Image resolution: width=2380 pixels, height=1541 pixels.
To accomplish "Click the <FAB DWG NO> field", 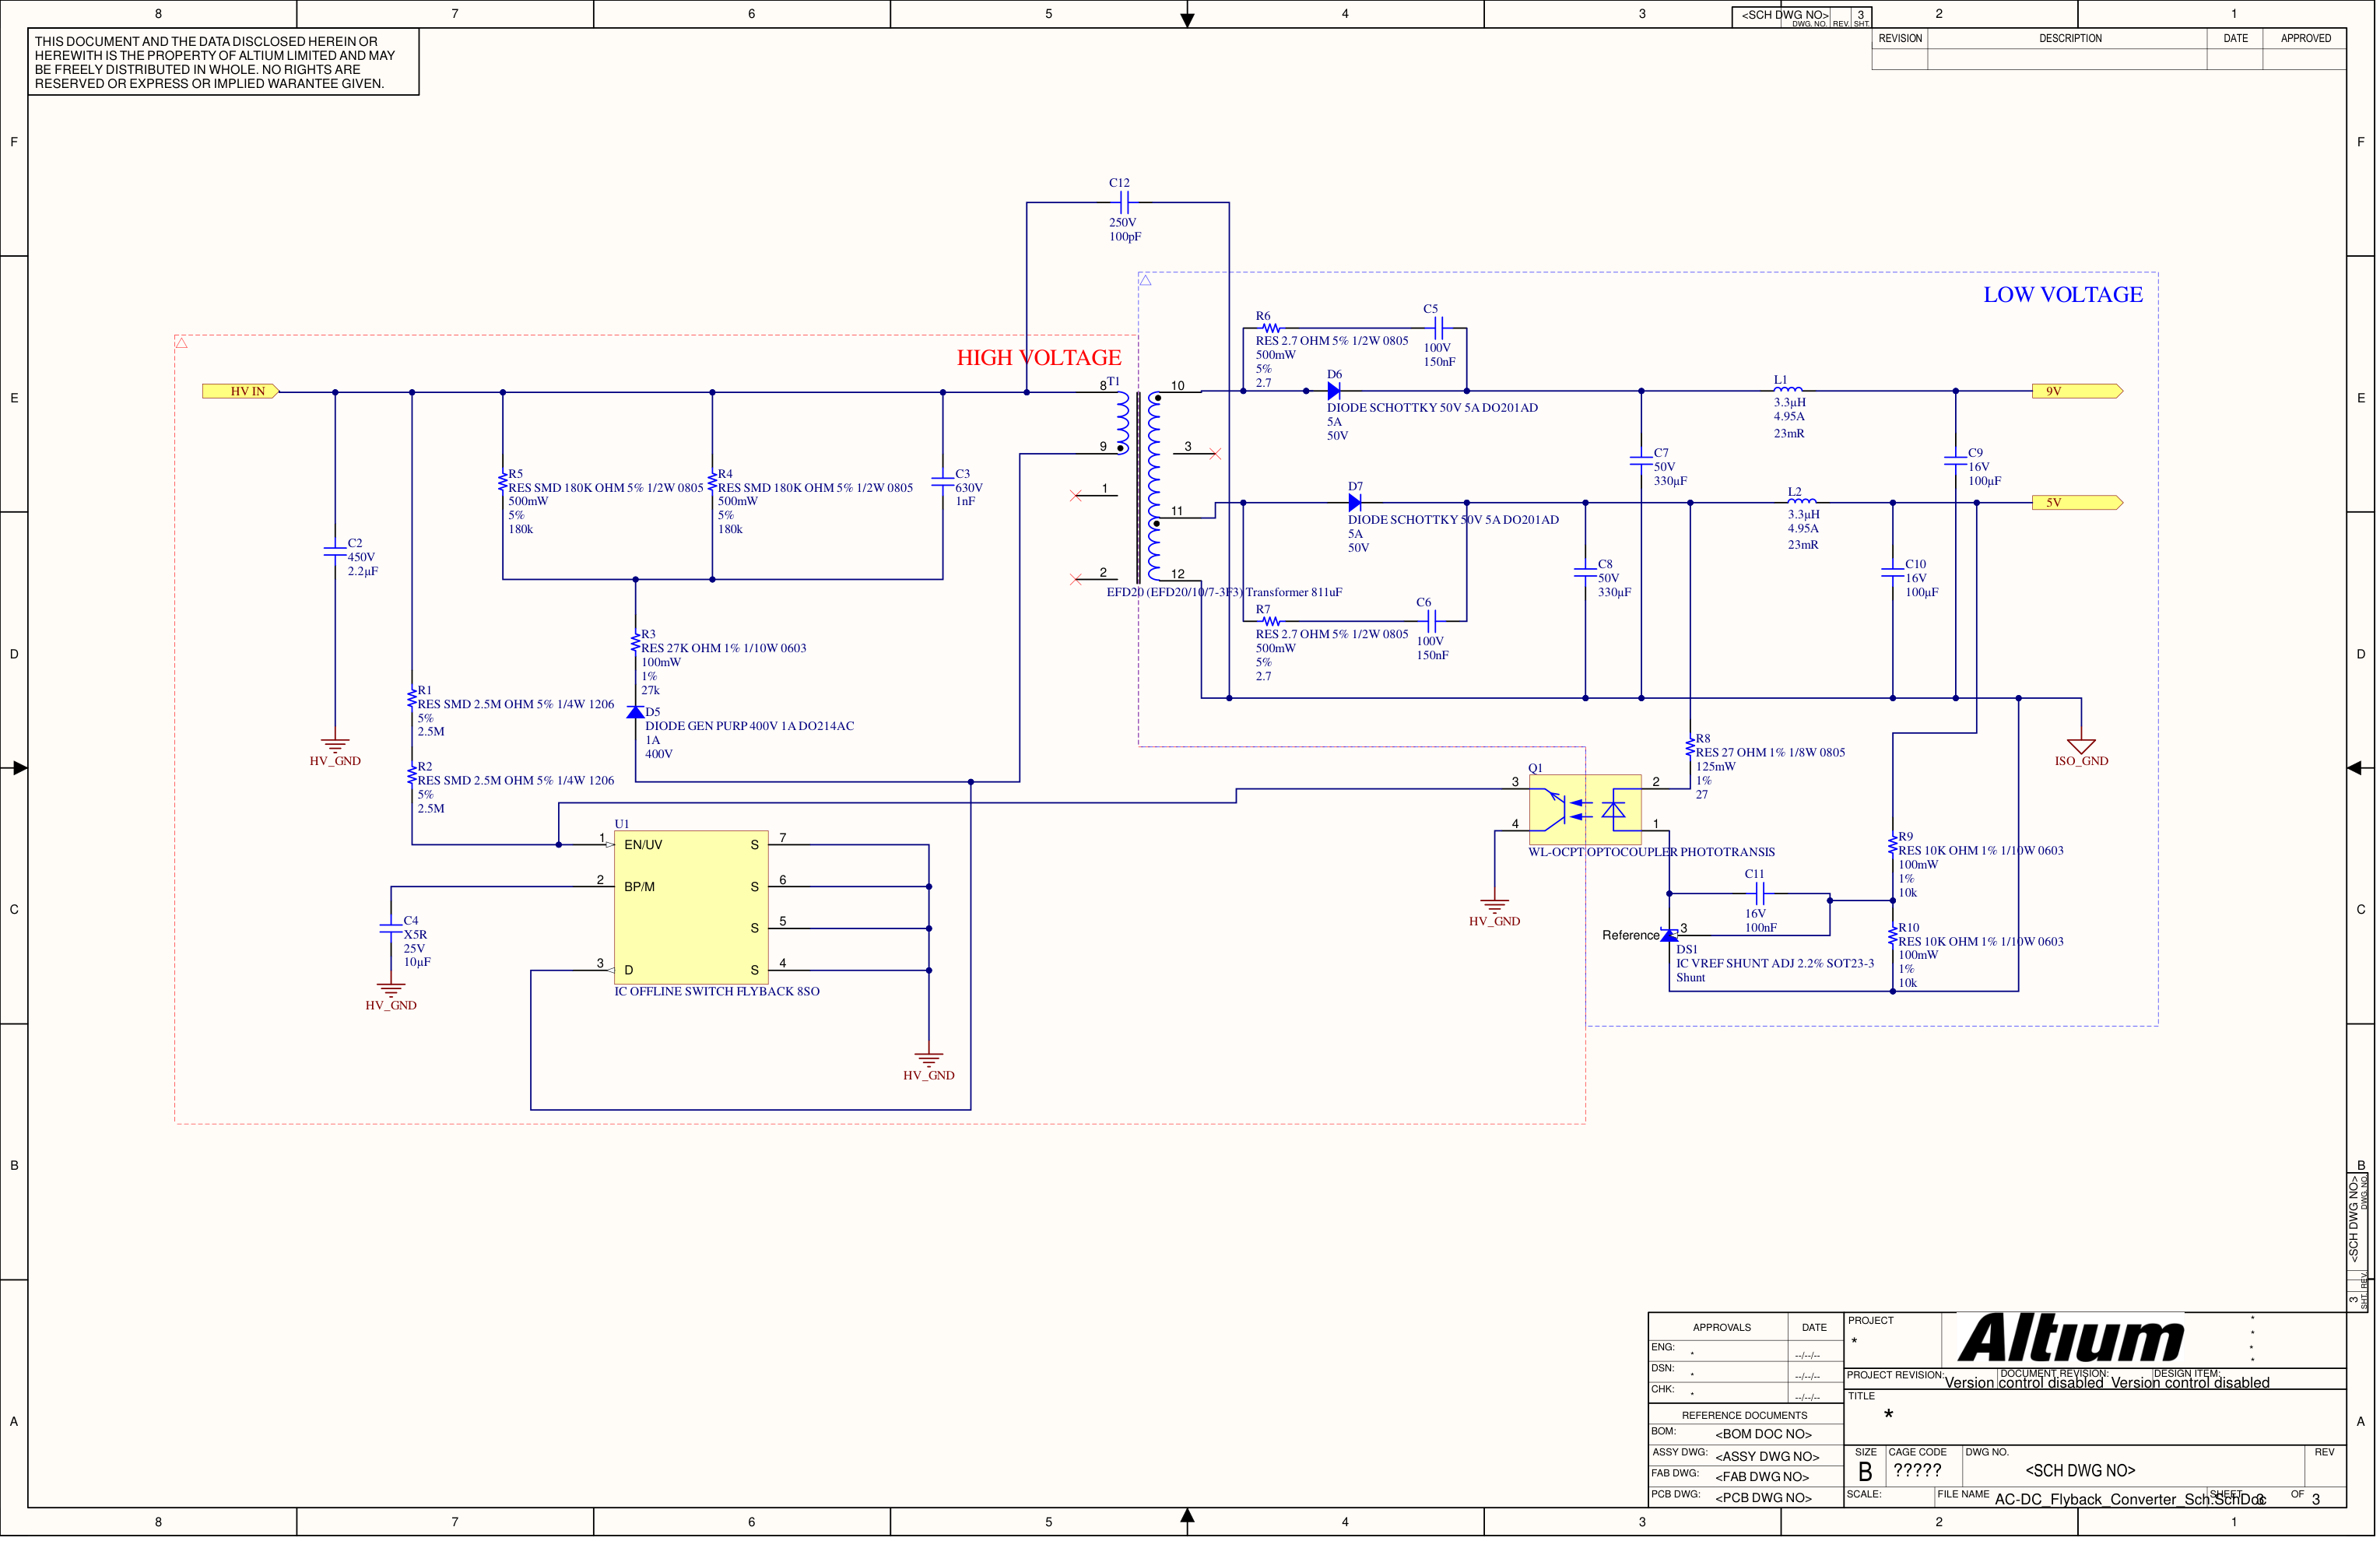I will coord(1762,1477).
